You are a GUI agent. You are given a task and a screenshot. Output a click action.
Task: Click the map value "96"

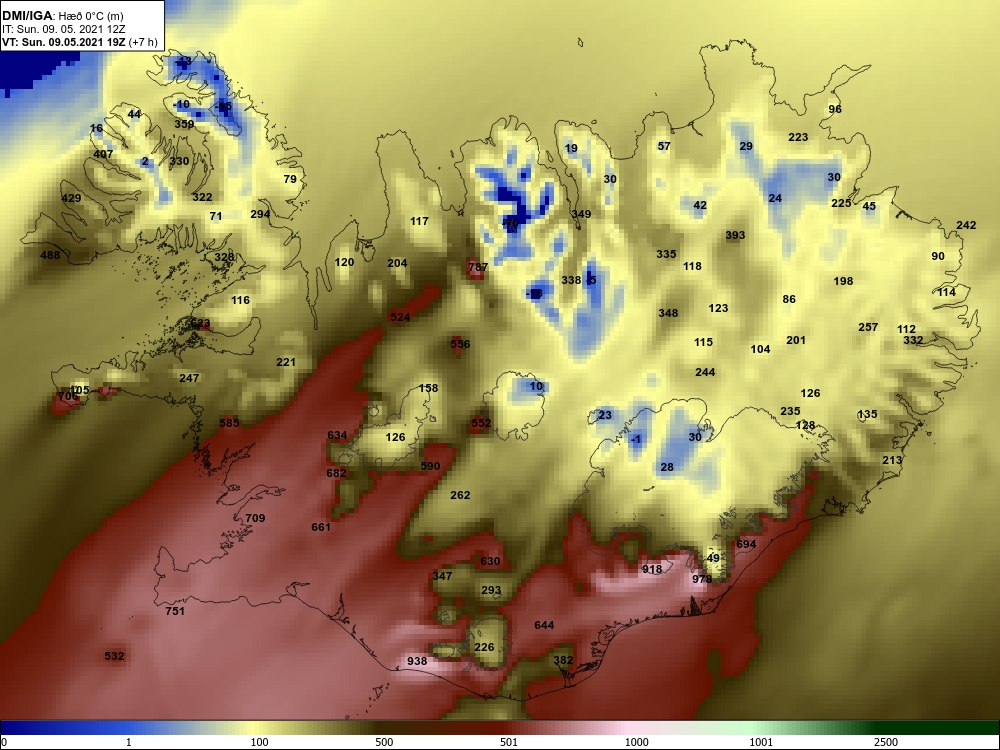click(835, 109)
